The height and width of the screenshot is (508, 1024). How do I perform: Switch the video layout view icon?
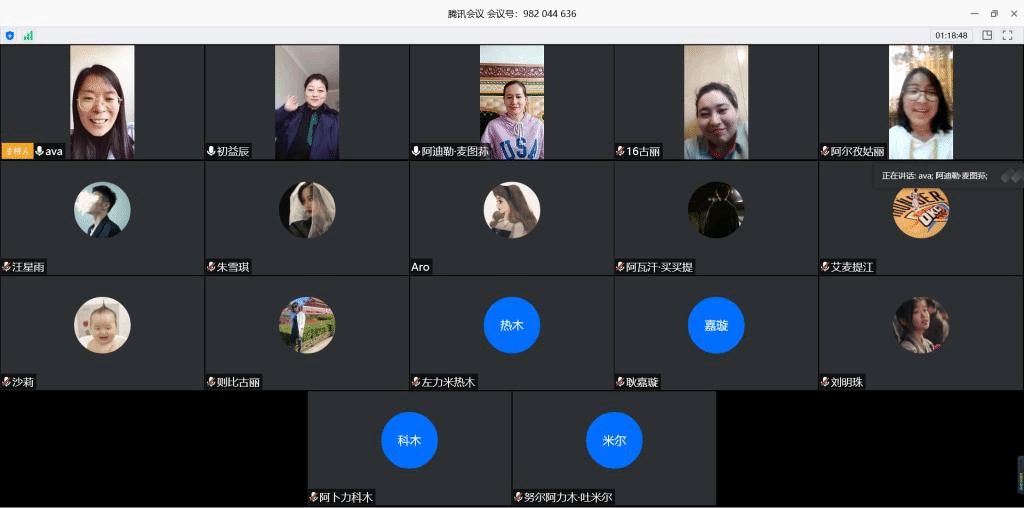click(x=987, y=35)
